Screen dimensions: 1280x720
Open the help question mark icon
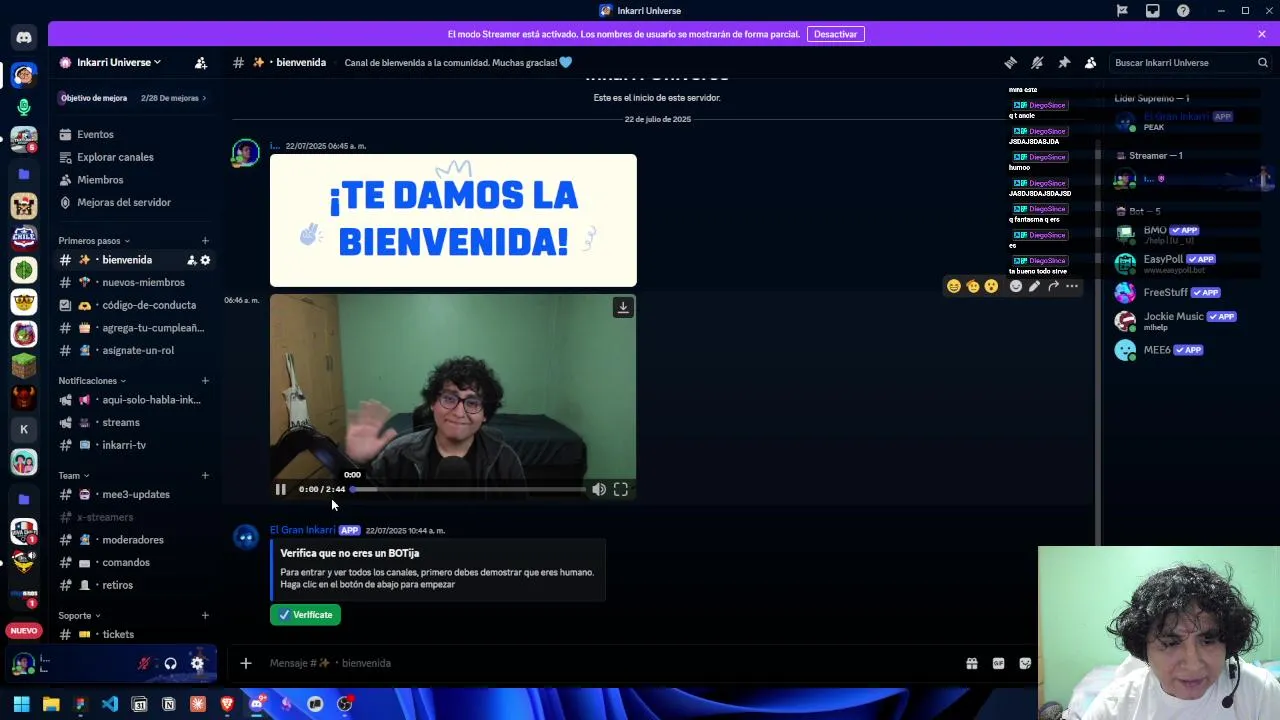(x=1184, y=11)
